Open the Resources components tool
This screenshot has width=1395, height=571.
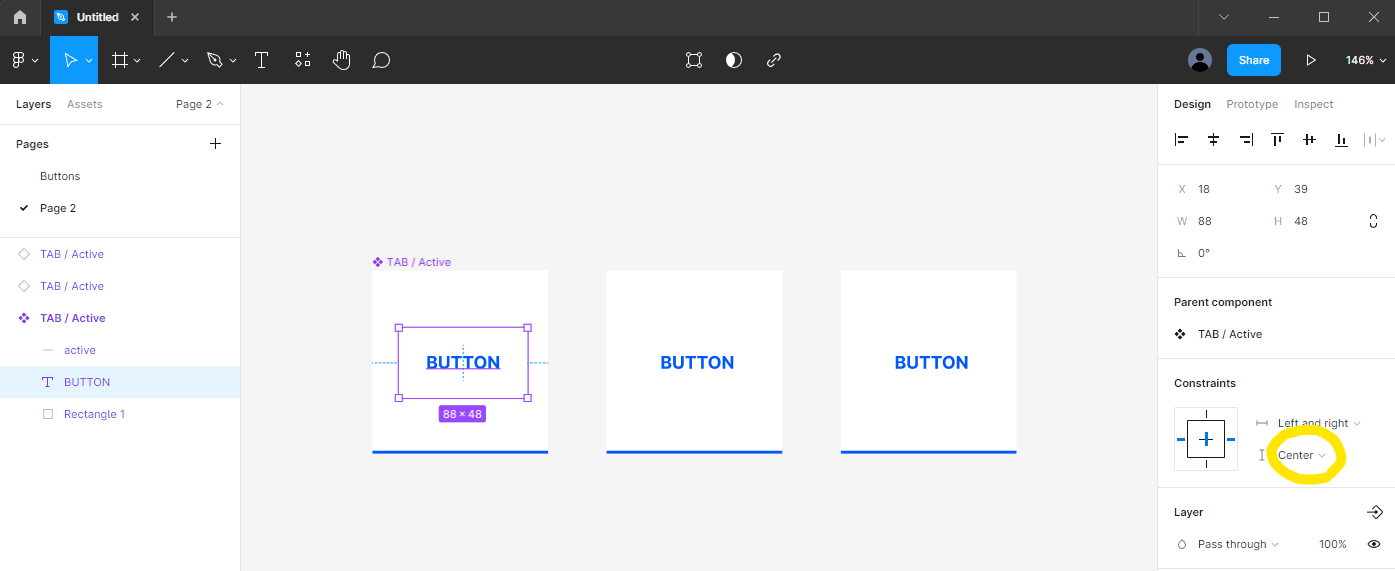click(303, 60)
